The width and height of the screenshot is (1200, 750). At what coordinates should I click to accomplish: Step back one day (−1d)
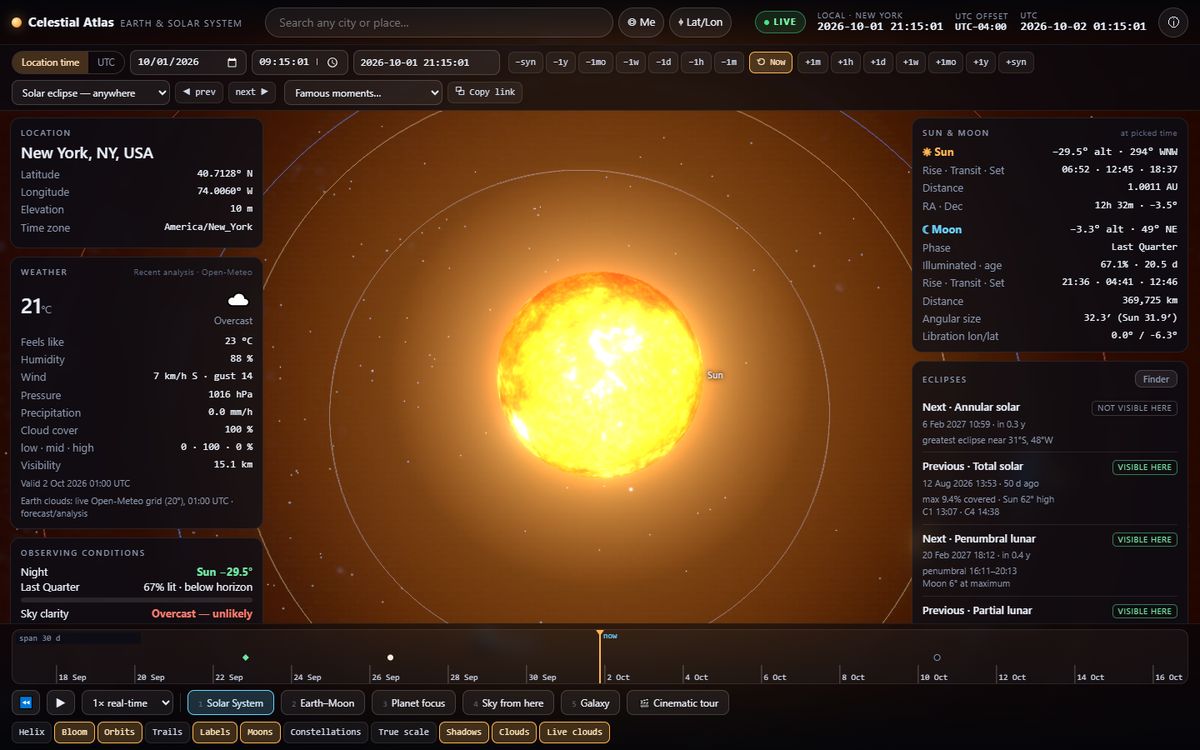click(663, 62)
